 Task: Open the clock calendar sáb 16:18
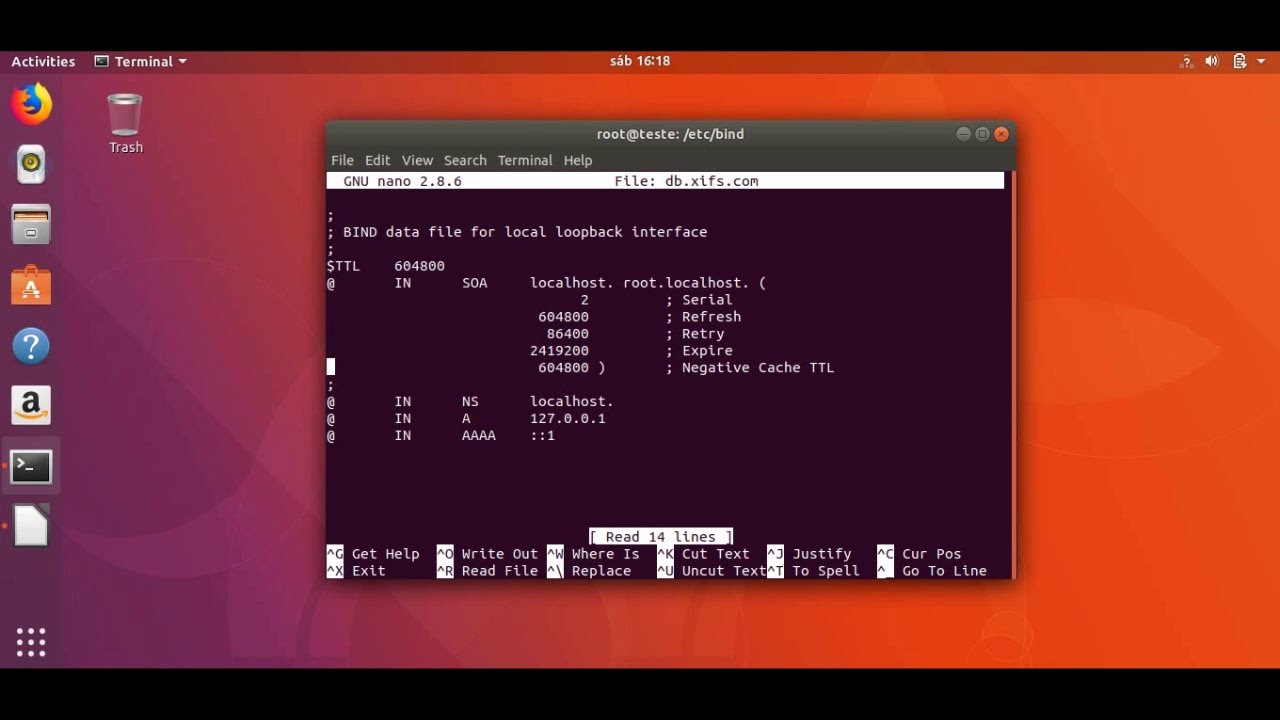(640, 61)
